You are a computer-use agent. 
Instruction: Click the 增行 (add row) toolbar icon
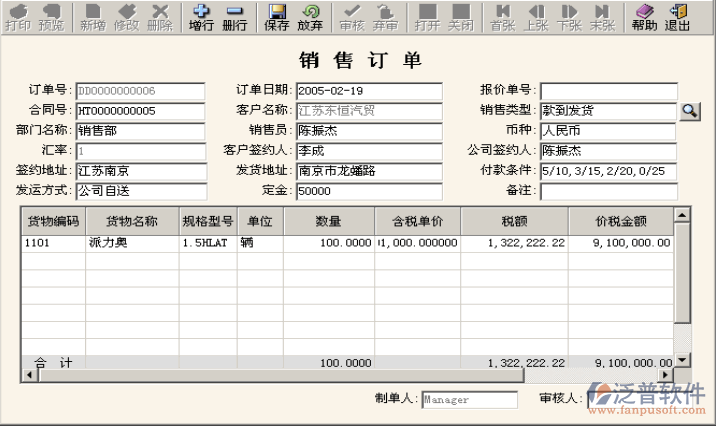[201, 17]
